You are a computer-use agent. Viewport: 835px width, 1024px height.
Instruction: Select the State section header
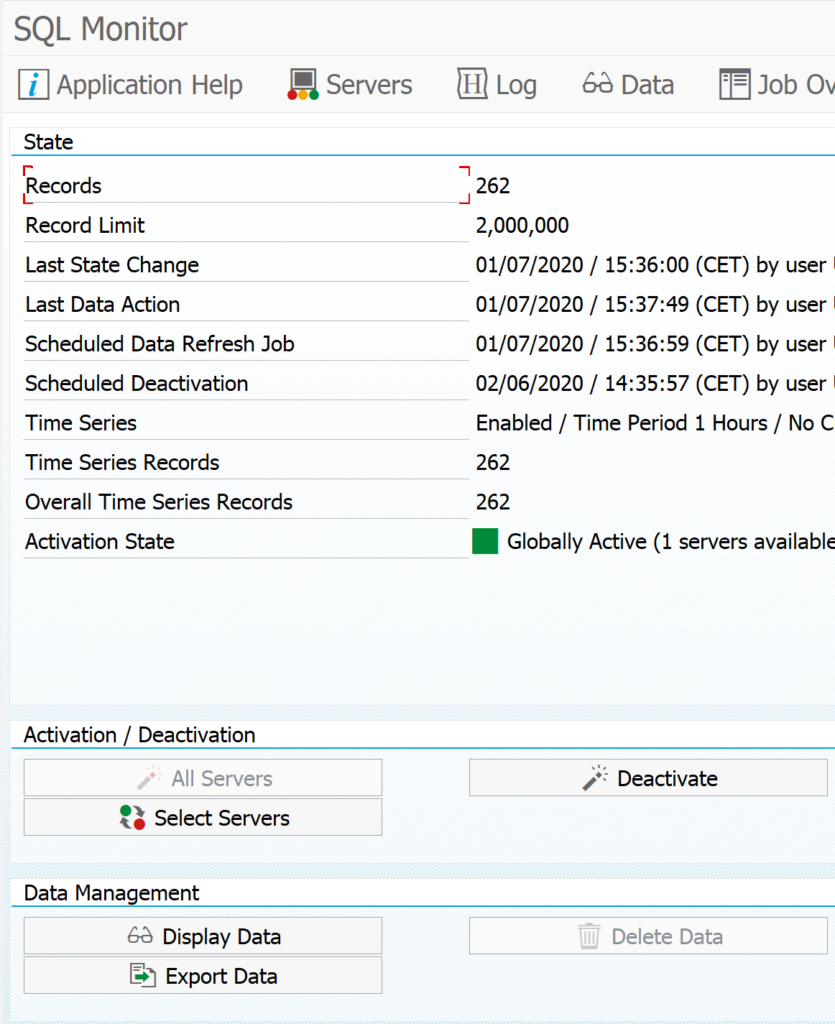click(48, 142)
